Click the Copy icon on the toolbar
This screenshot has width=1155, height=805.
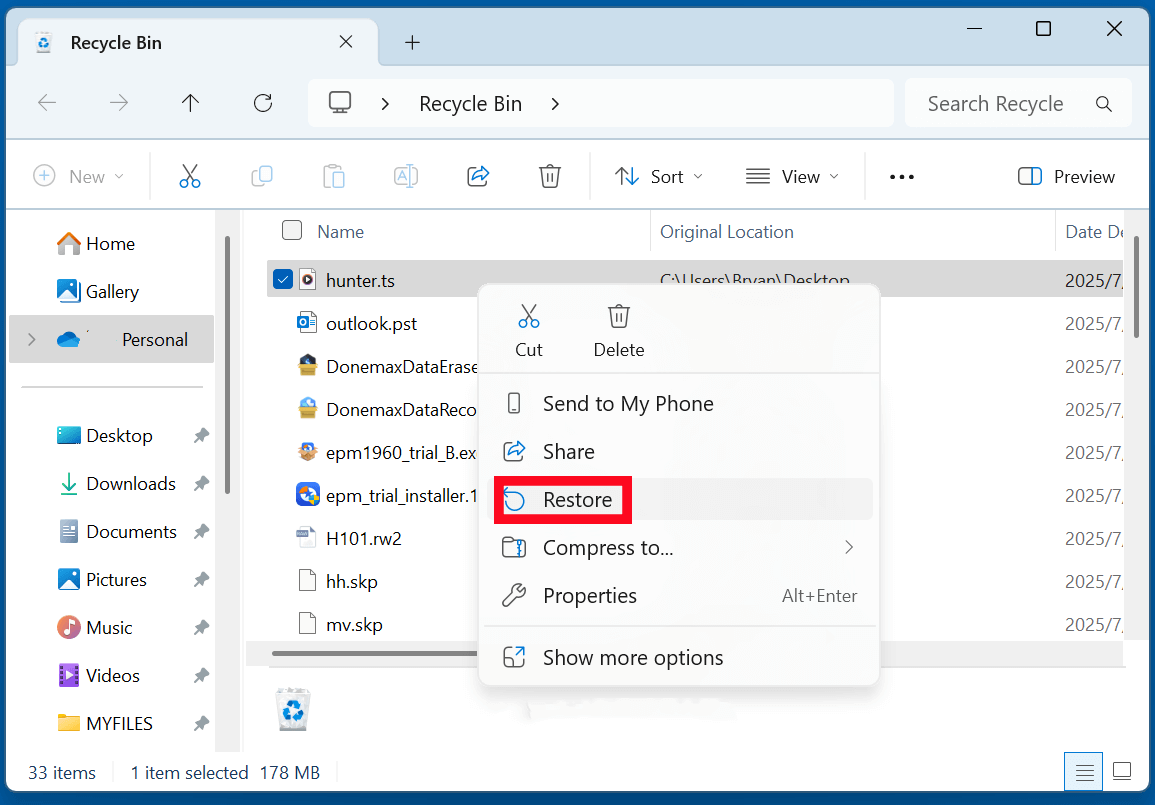[x=262, y=176]
